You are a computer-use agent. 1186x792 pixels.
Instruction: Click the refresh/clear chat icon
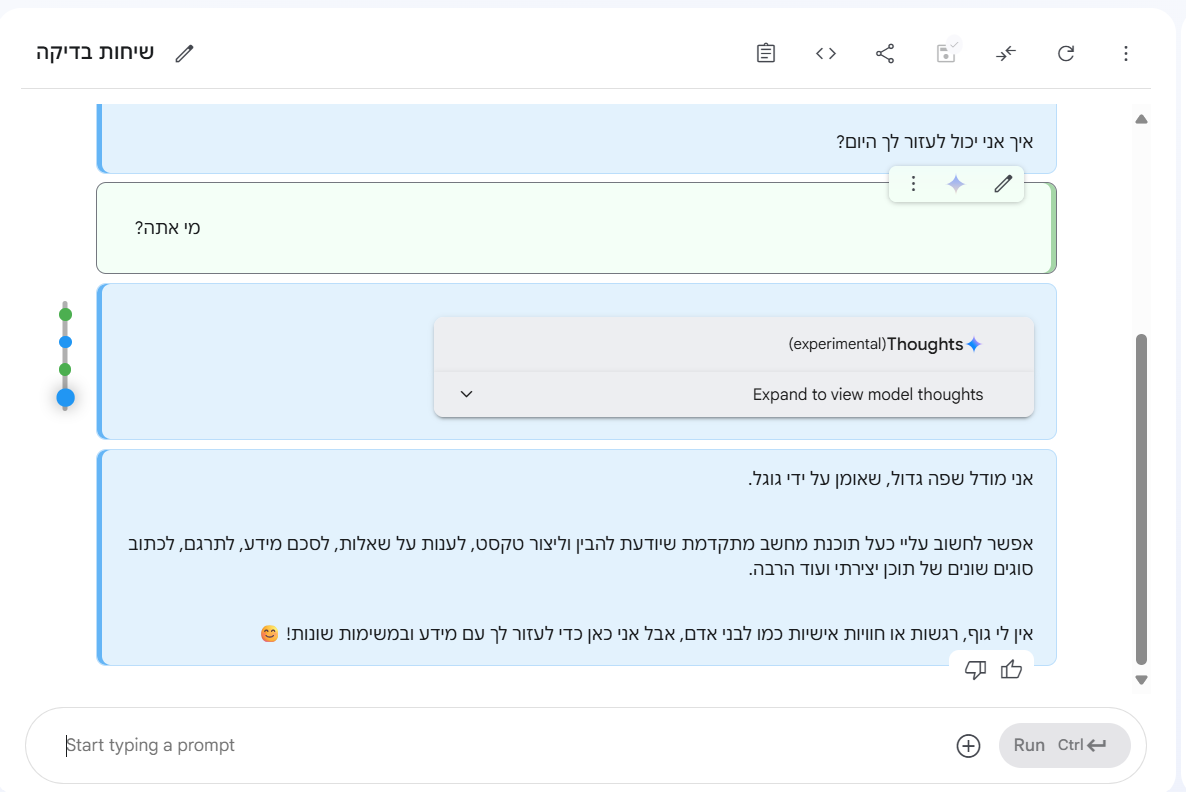(1066, 53)
